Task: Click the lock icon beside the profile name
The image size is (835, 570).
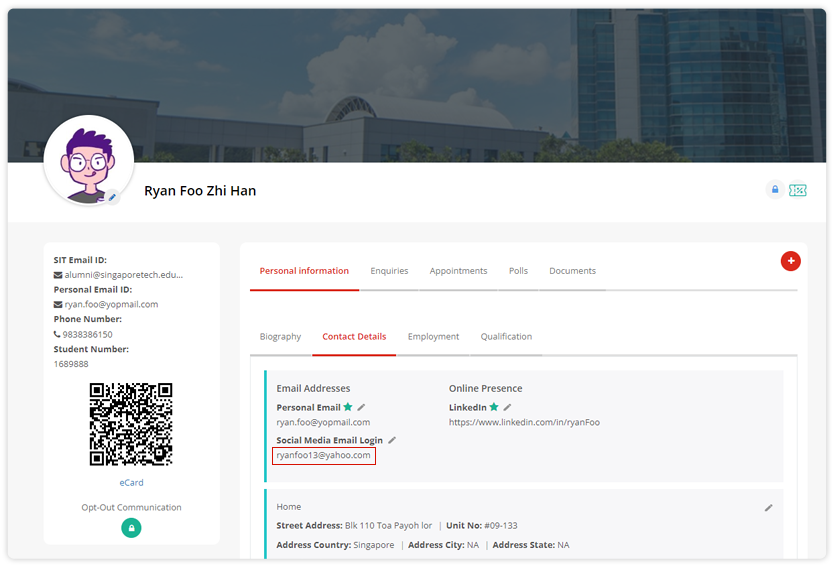Action: 774,190
